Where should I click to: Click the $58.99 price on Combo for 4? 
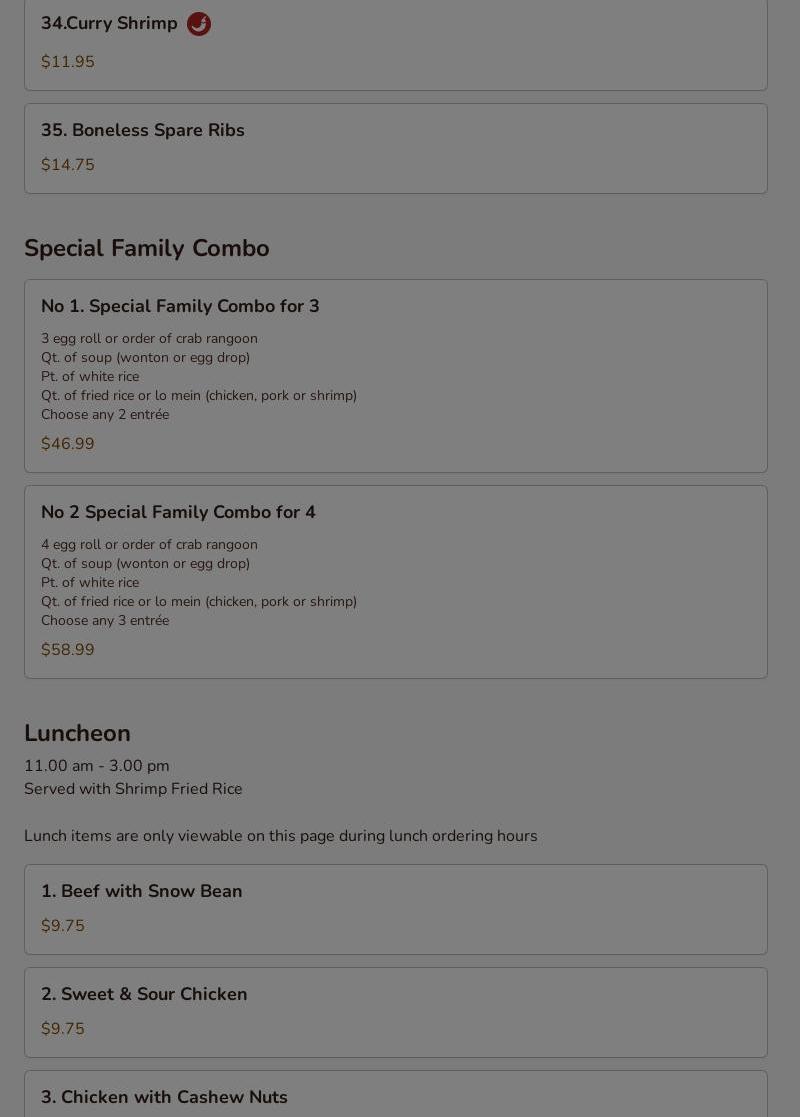pos(68,650)
